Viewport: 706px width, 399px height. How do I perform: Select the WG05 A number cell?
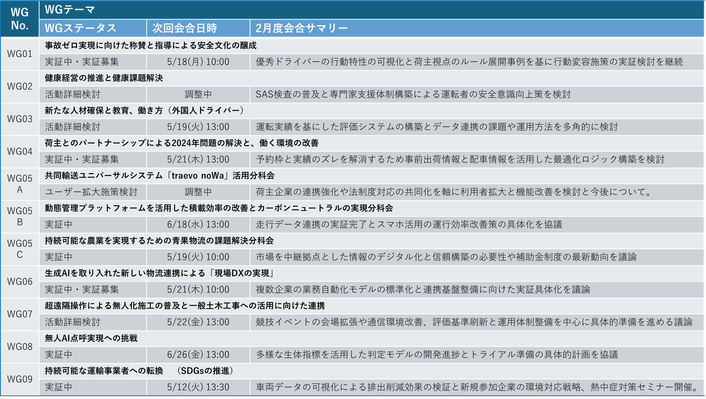[x=19, y=184]
